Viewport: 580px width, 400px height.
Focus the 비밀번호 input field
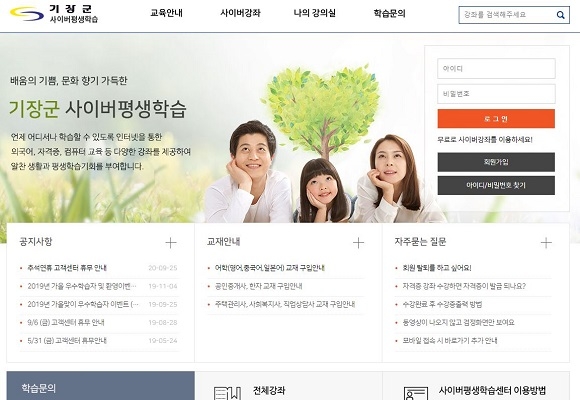496,94
